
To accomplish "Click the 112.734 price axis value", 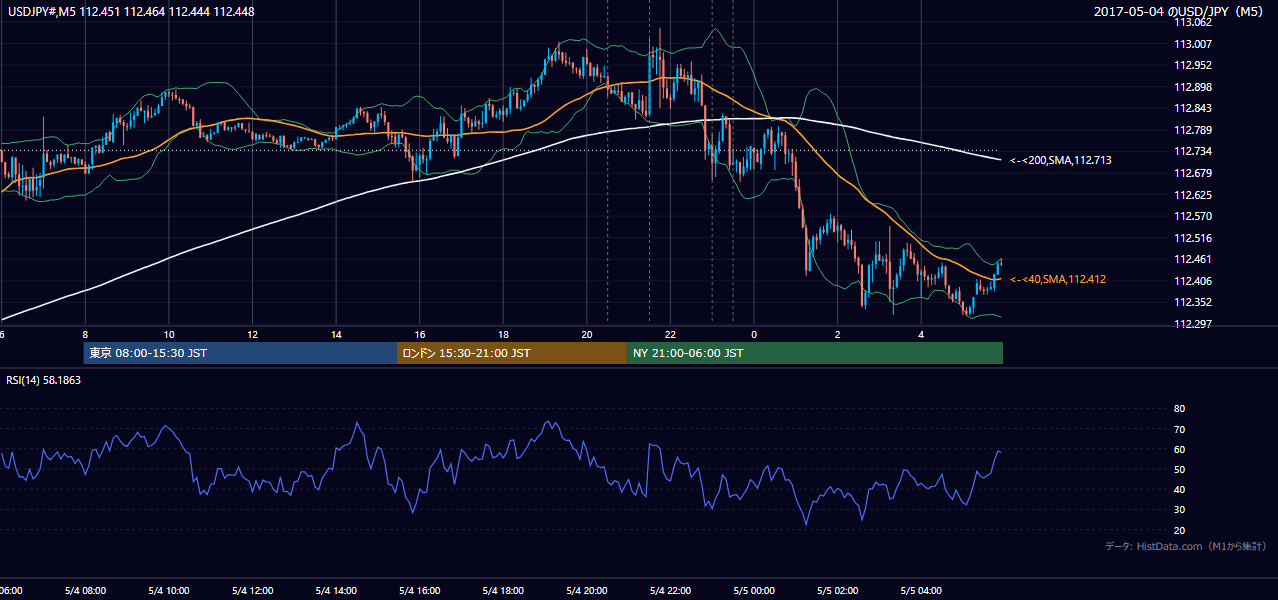I will 1193,151.
